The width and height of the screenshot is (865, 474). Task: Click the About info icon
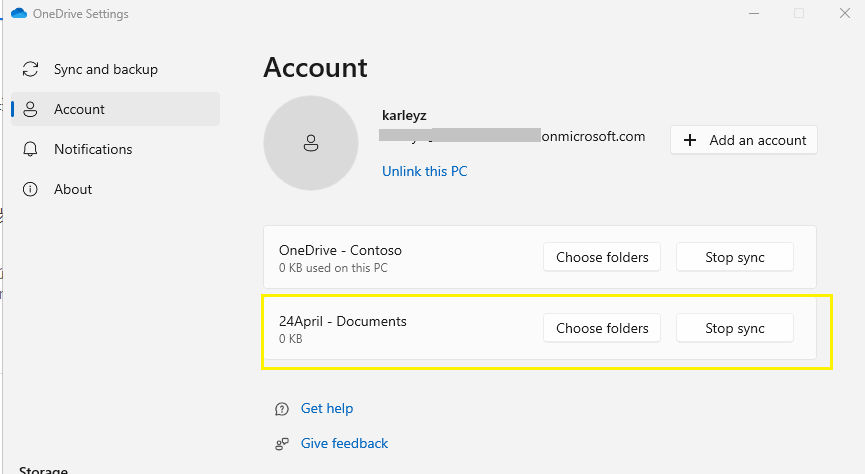point(31,190)
